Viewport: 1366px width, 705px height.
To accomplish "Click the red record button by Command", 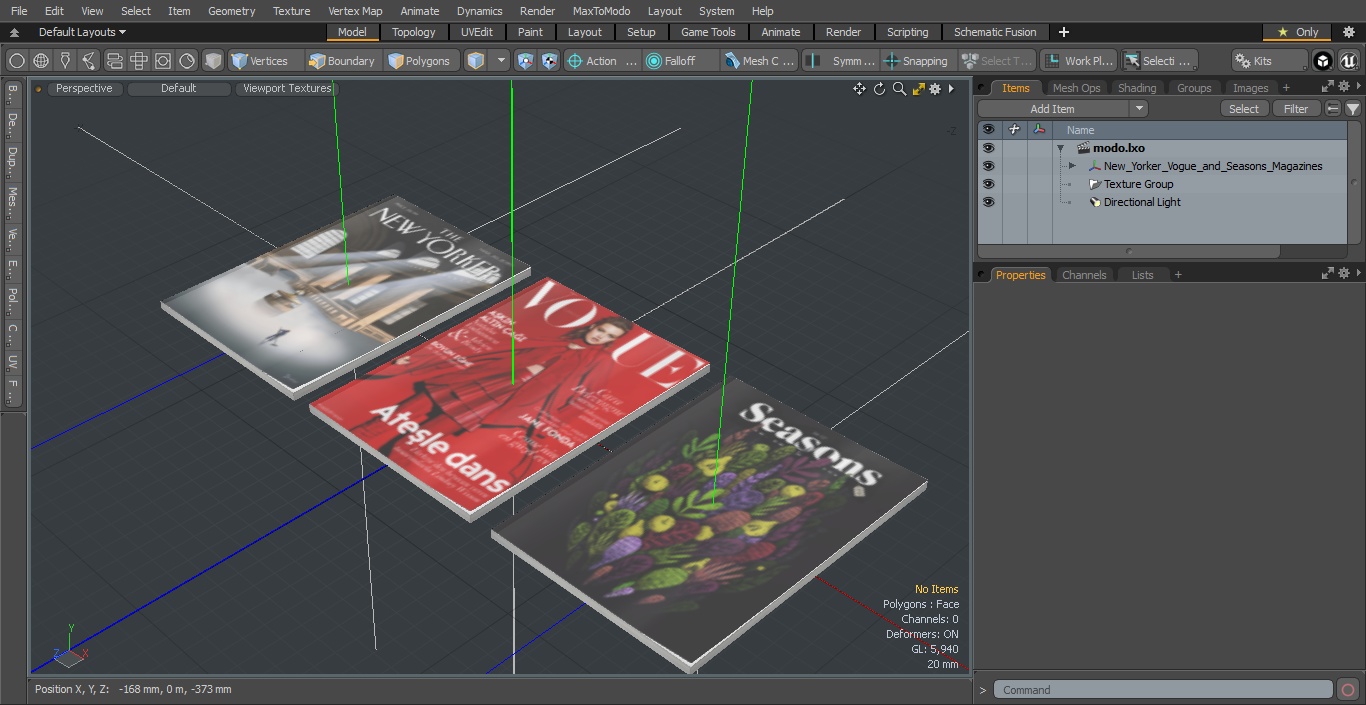I will tap(1347, 690).
